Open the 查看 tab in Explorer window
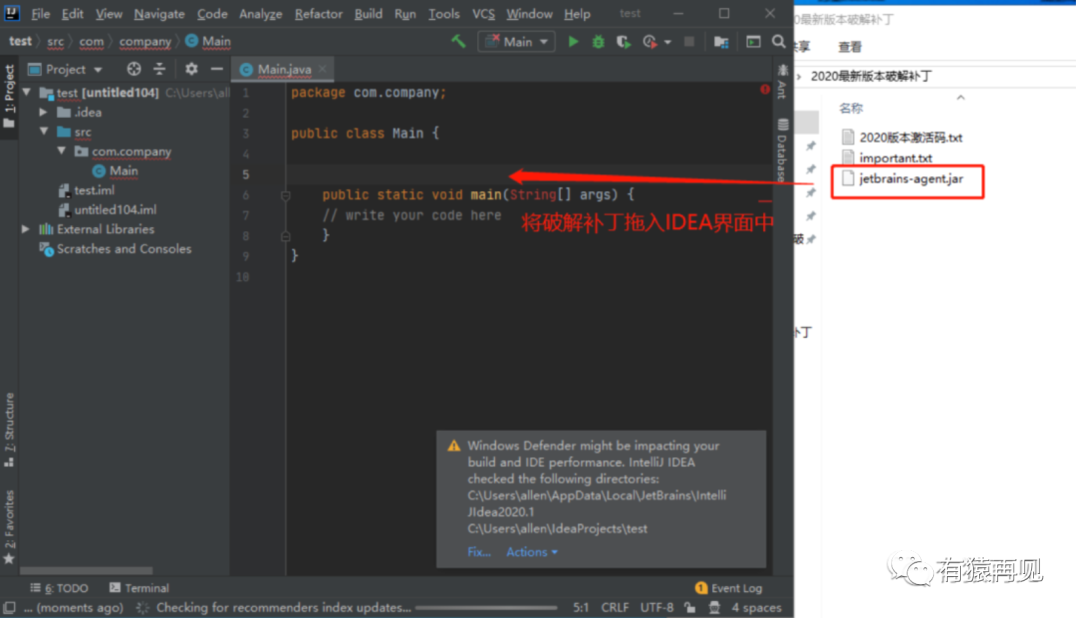The width and height of the screenshot is (1080, 618). click(x=849, y=47)
